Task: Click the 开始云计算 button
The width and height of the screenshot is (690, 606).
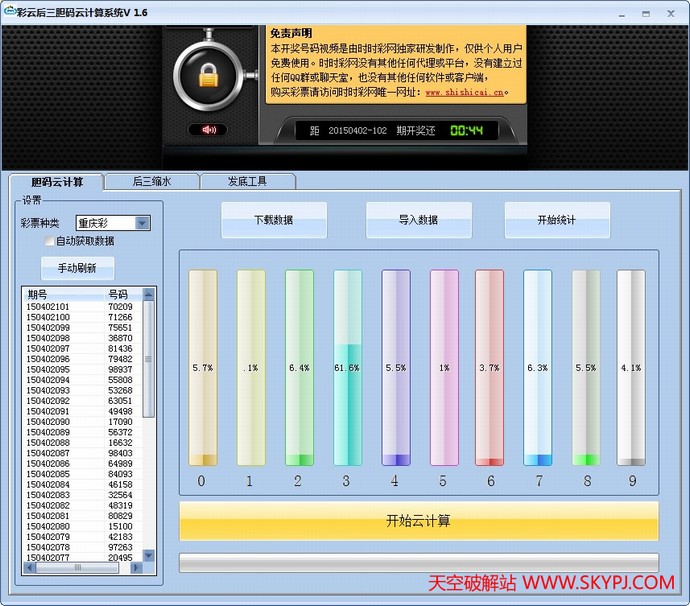Action: 418,521
